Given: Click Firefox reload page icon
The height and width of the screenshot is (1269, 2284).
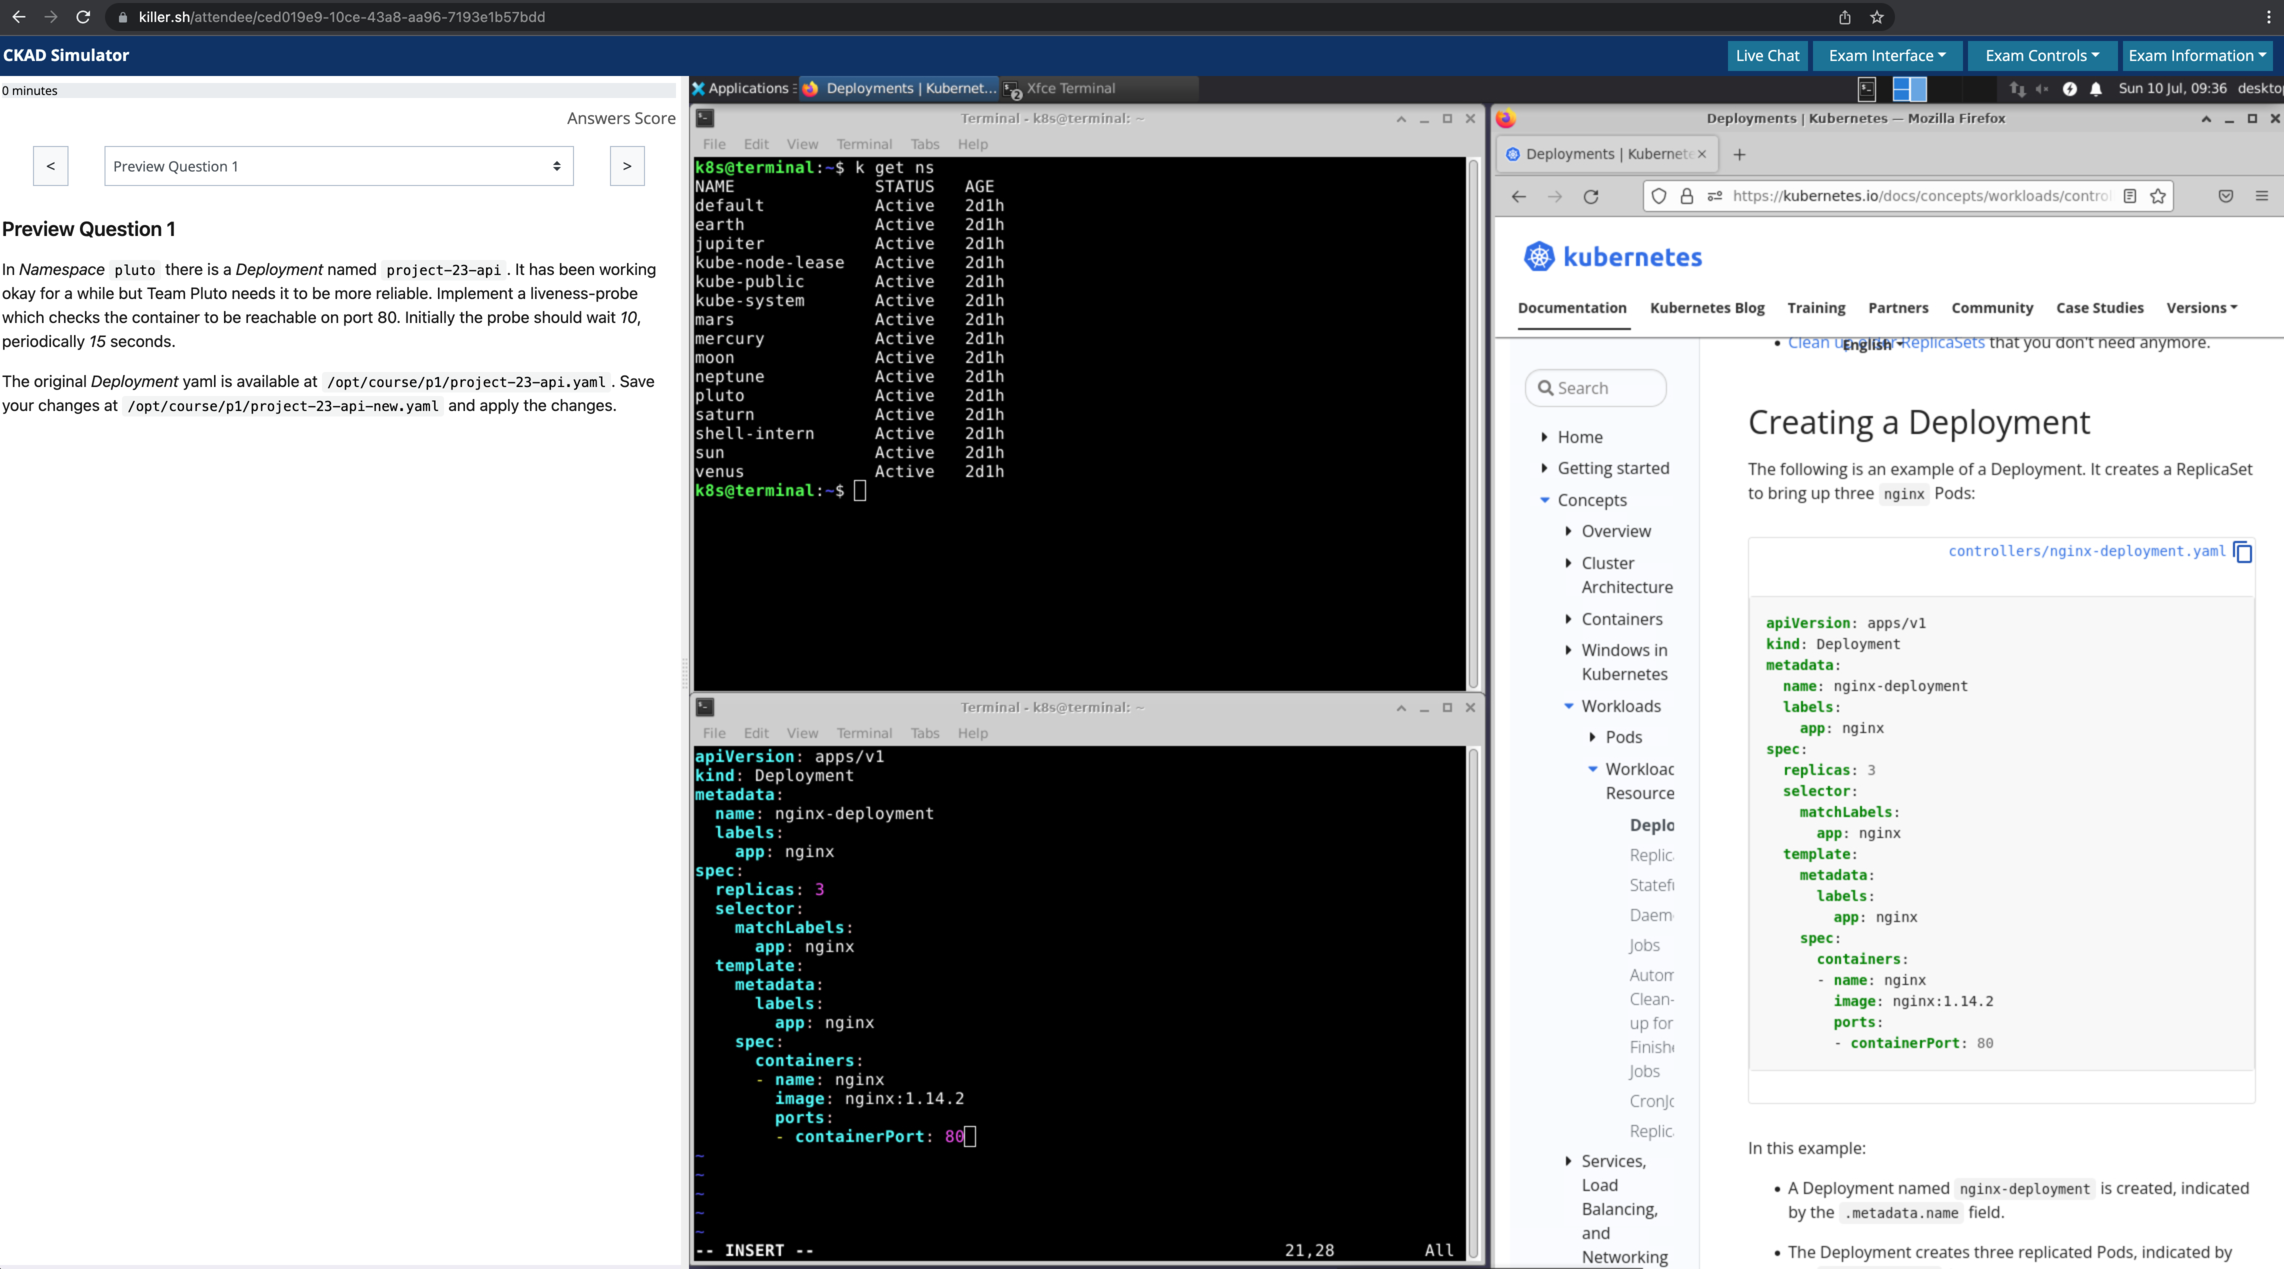Looking at the screenshot, I should click(x=1591, y=197).
